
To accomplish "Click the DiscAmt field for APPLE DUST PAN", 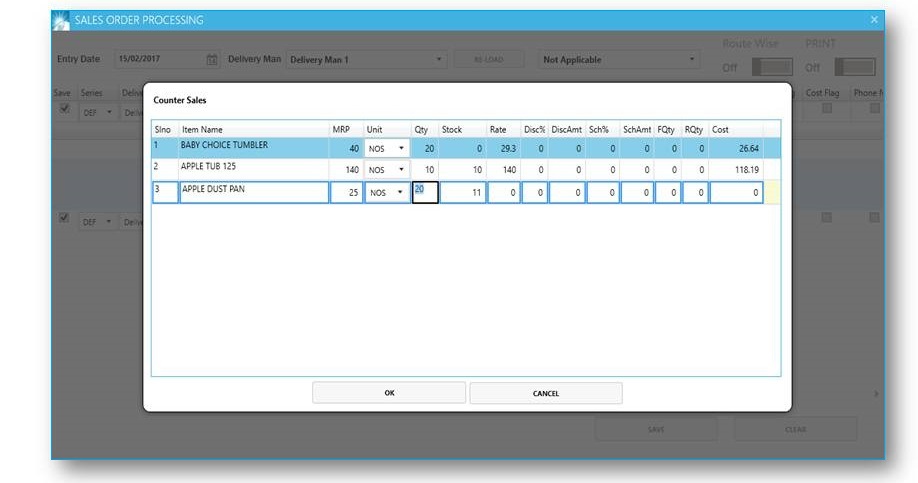I will pos(567,193).
